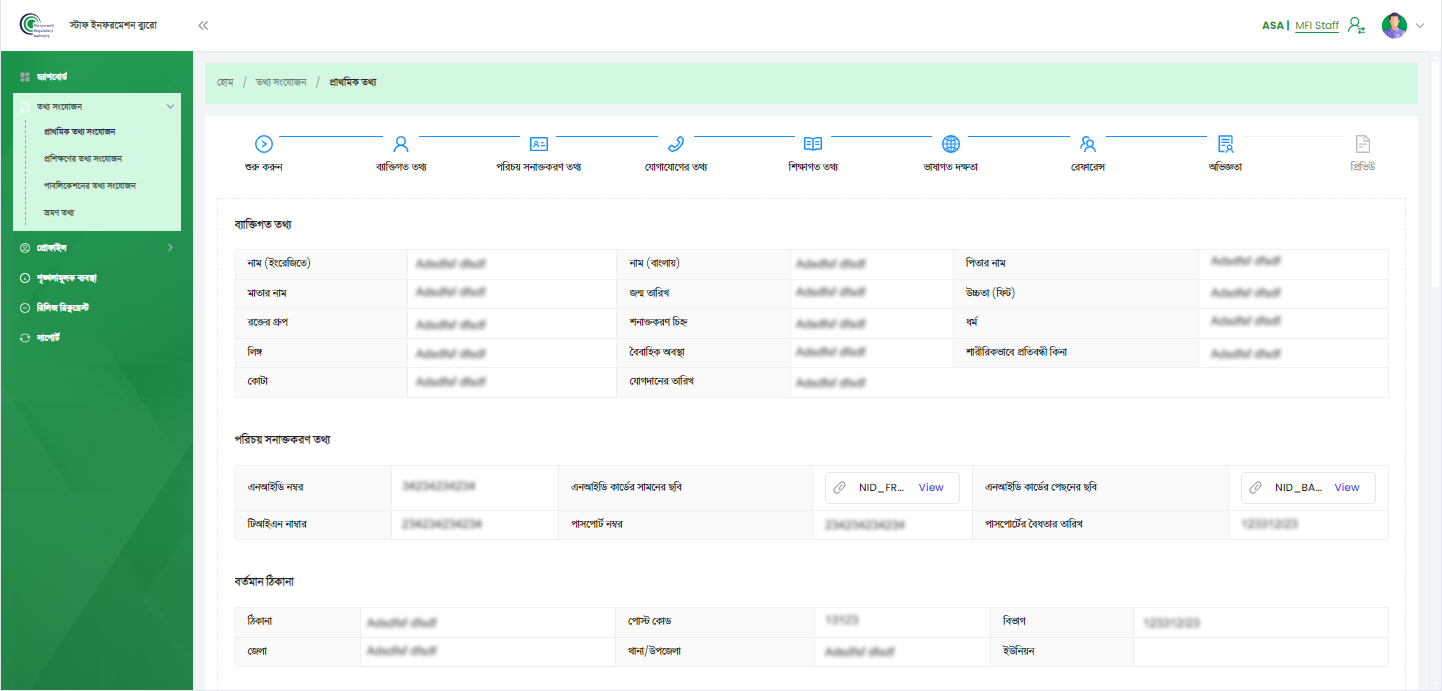Select the ভাষাগত দক্ষতা step label
1442x691 pixels.
point(951,167)
